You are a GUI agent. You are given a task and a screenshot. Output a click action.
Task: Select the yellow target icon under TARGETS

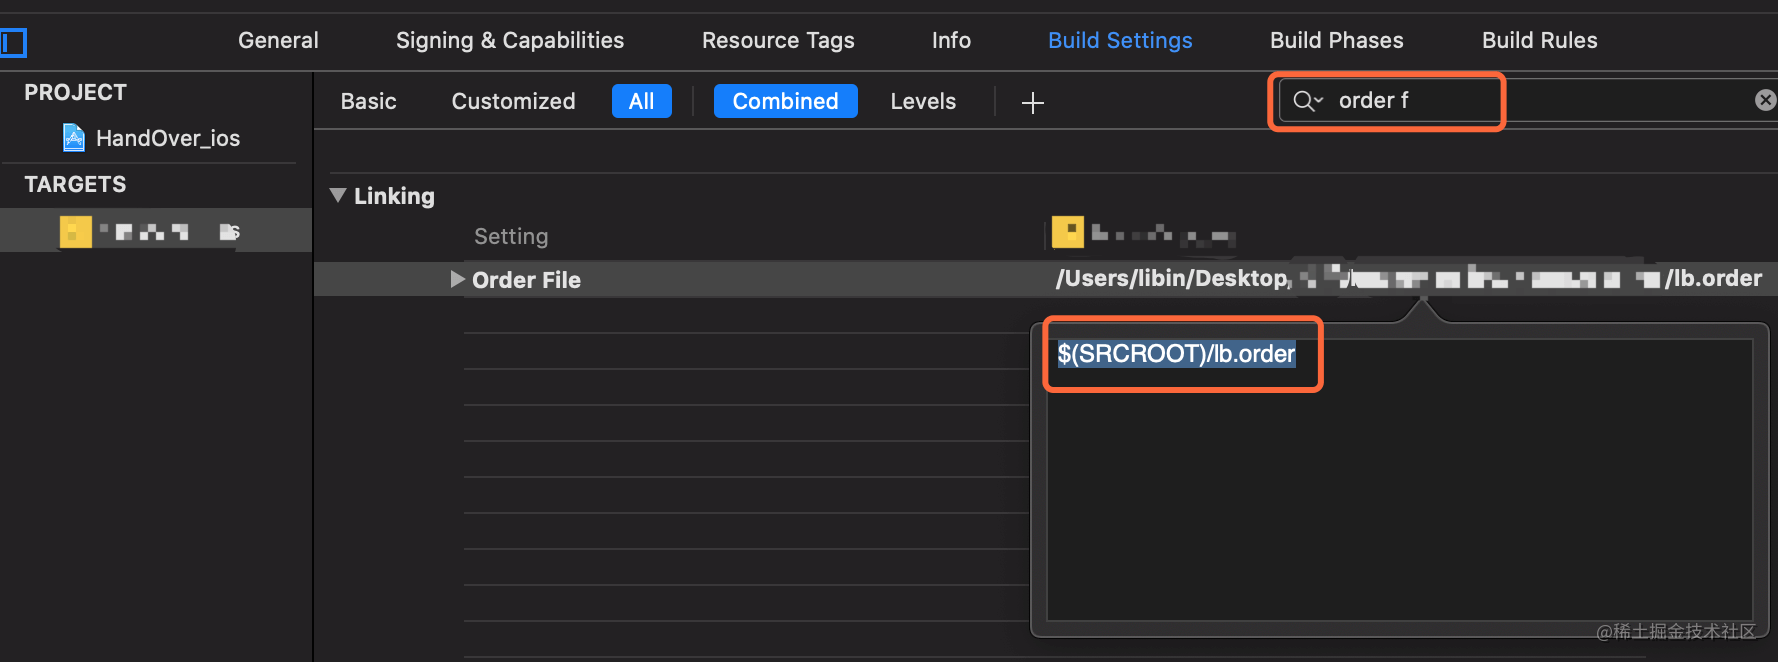(76, 232)
